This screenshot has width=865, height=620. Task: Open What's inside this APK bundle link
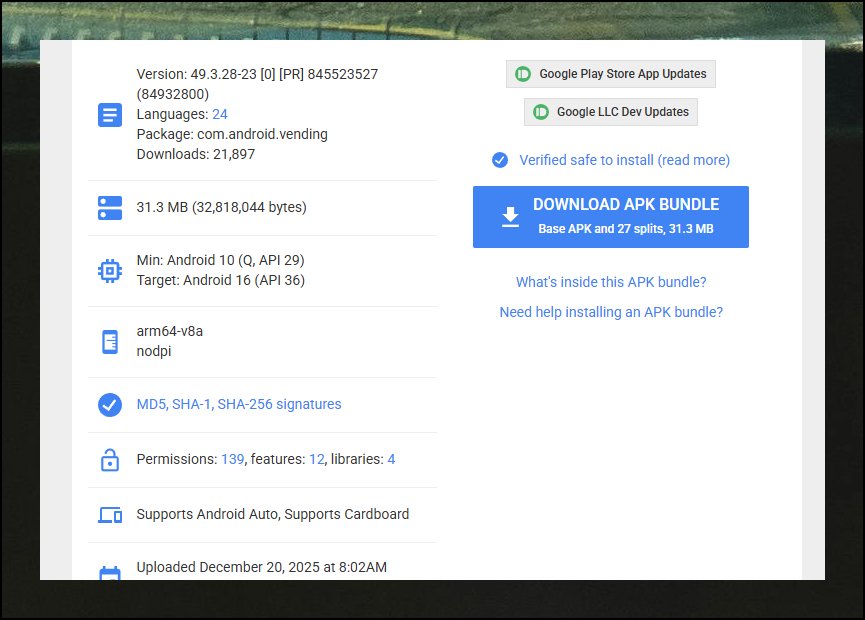click(611, 282)
